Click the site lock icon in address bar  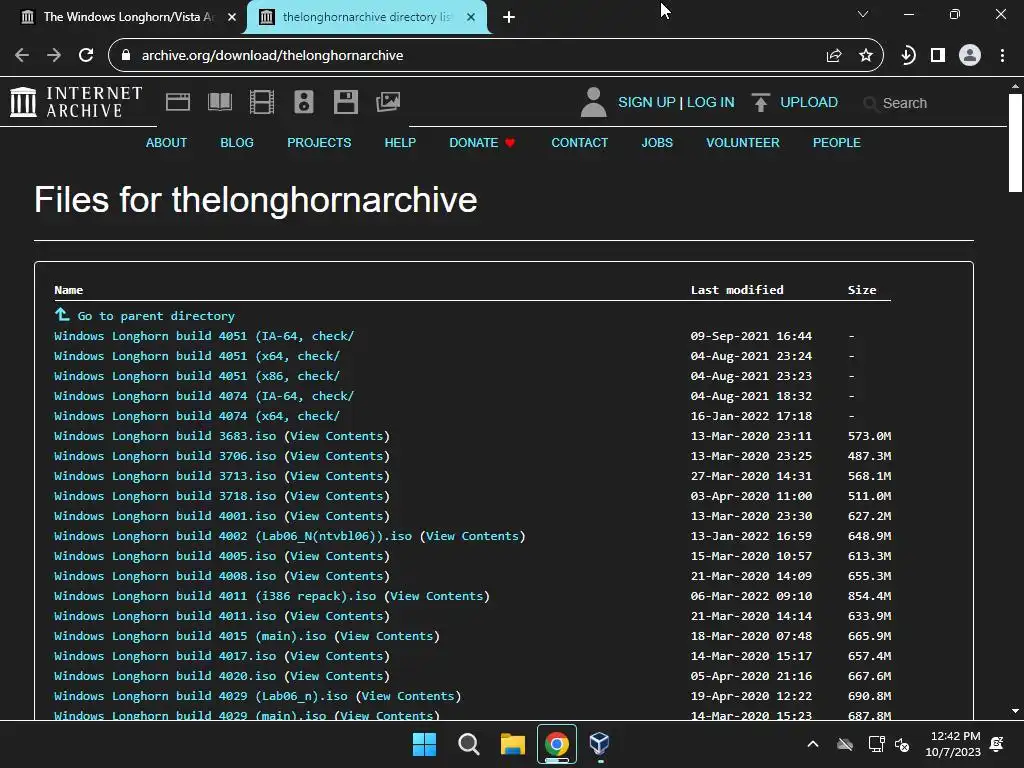(x=126, y=56)
